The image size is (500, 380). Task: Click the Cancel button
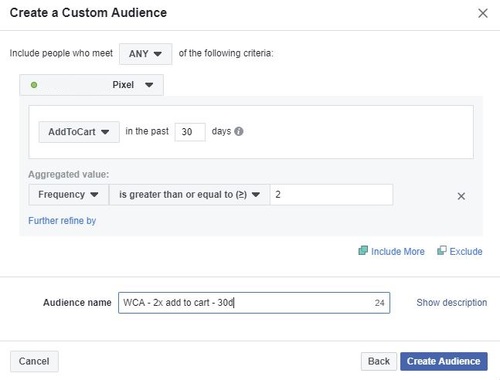34,361
